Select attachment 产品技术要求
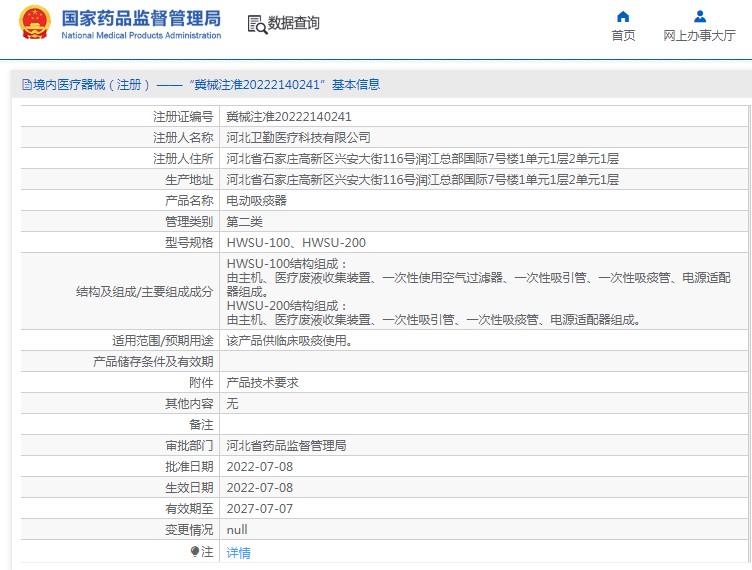This screenshot has width=752, height=570. [x=262, y=383]
